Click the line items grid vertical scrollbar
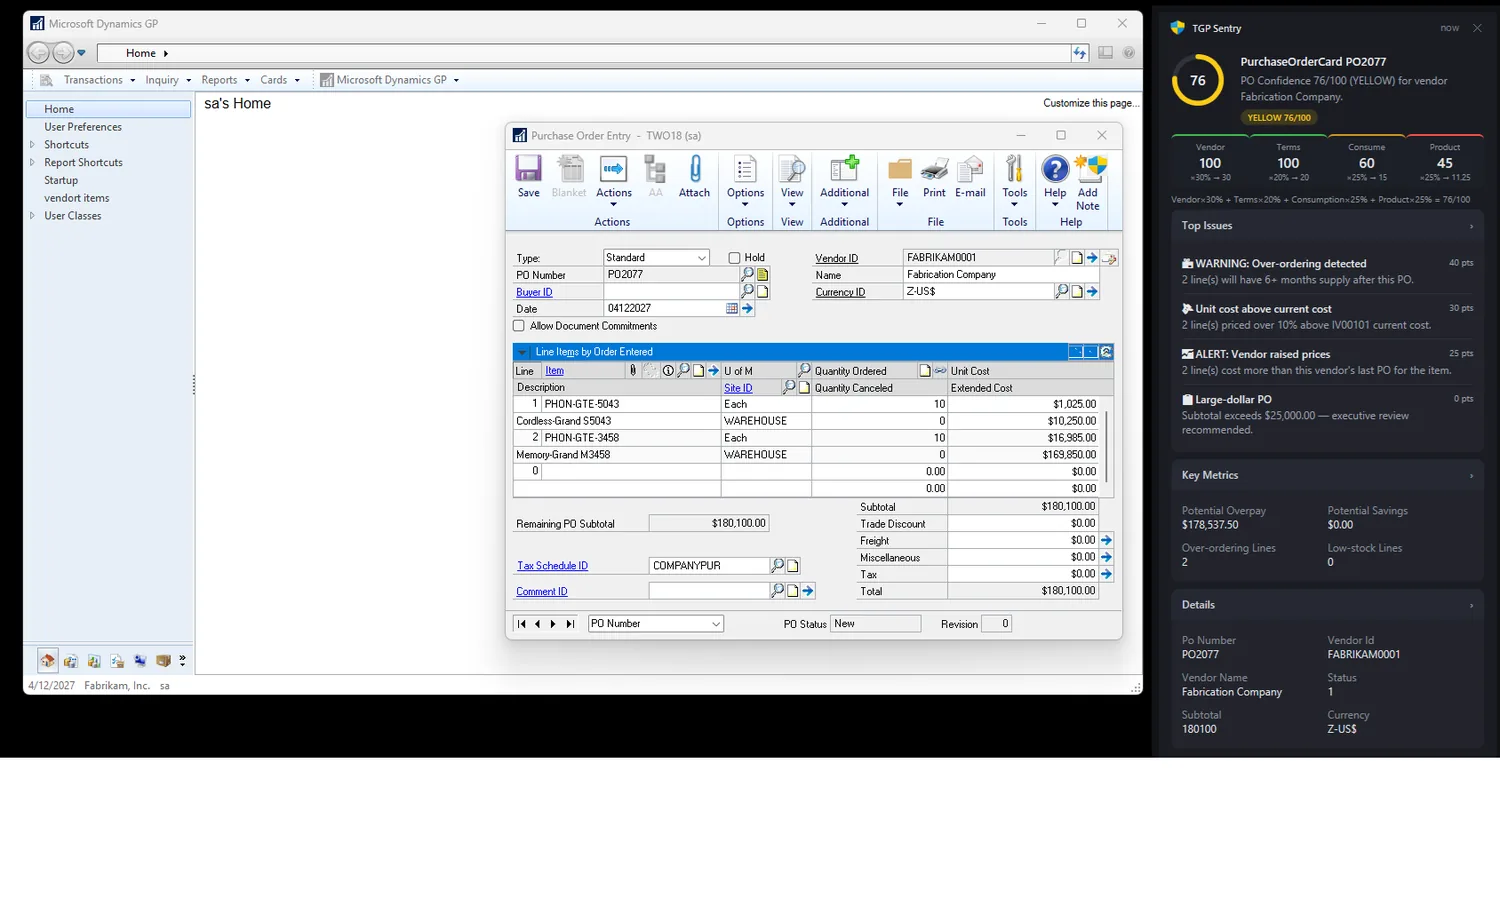1500x906 pixels. (x=1106, y=446)
